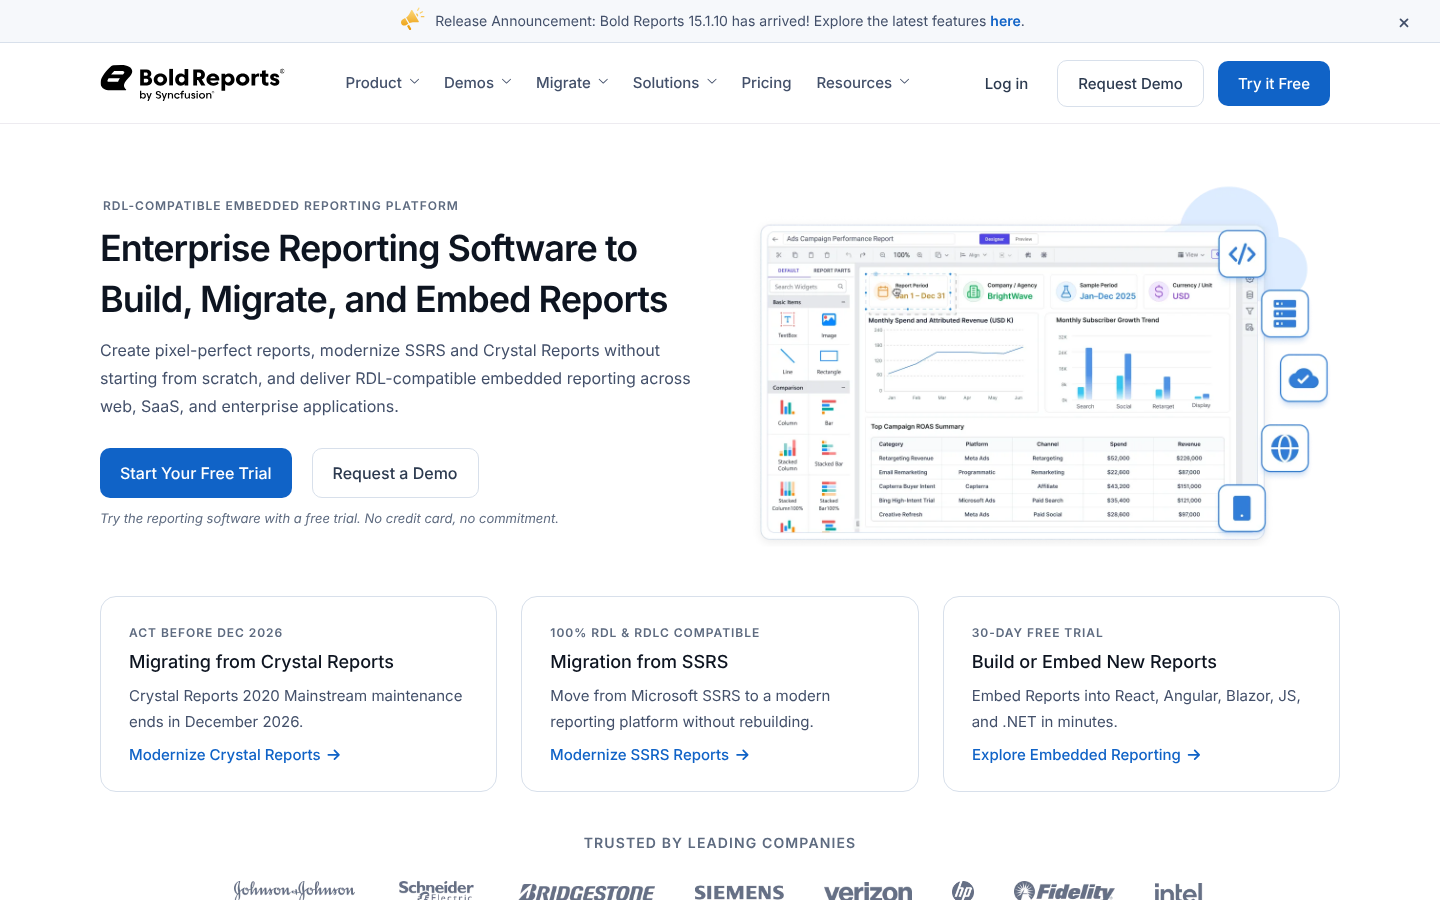Click the cloud checkmark icon on hero image
The width and height of the screenshot is (1440, 900).
point(1303,378)
